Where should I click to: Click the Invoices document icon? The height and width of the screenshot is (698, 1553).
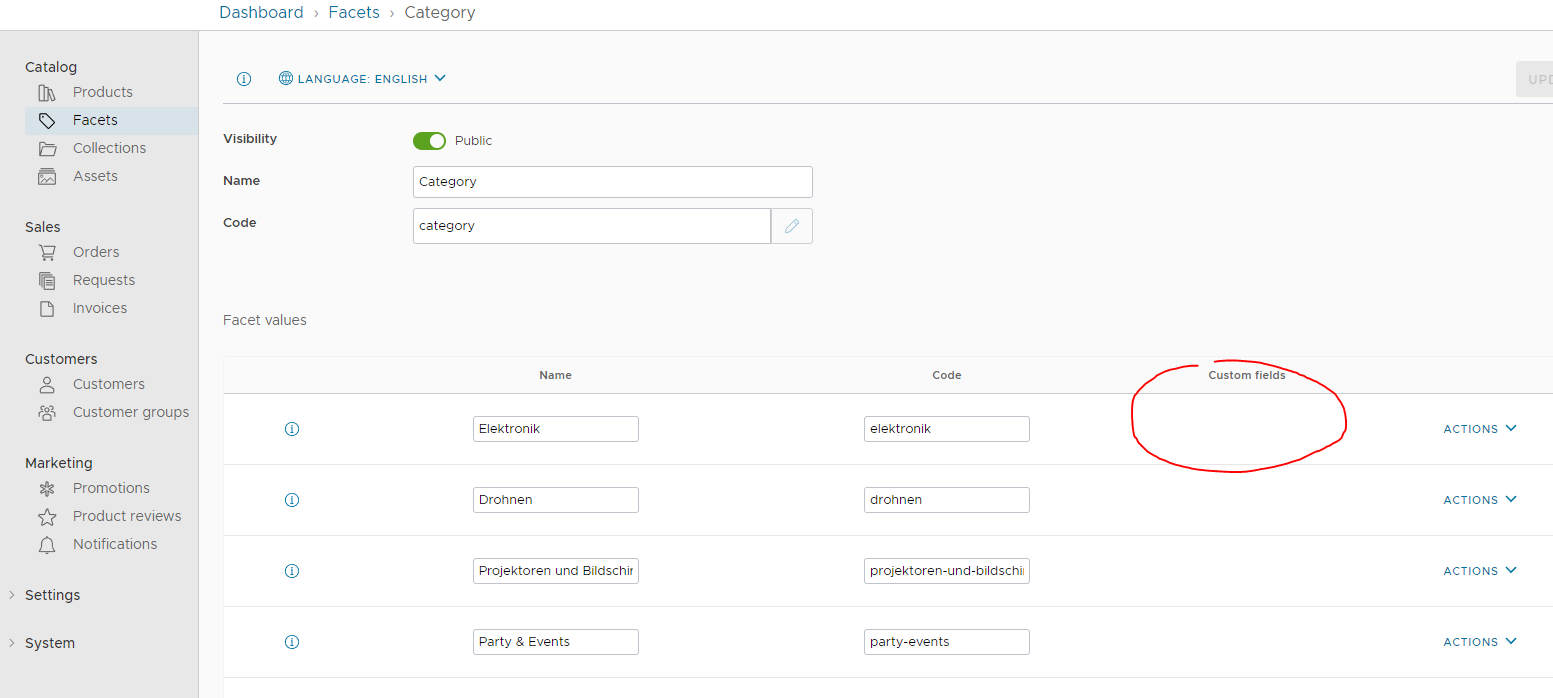(x=48, y=307)
